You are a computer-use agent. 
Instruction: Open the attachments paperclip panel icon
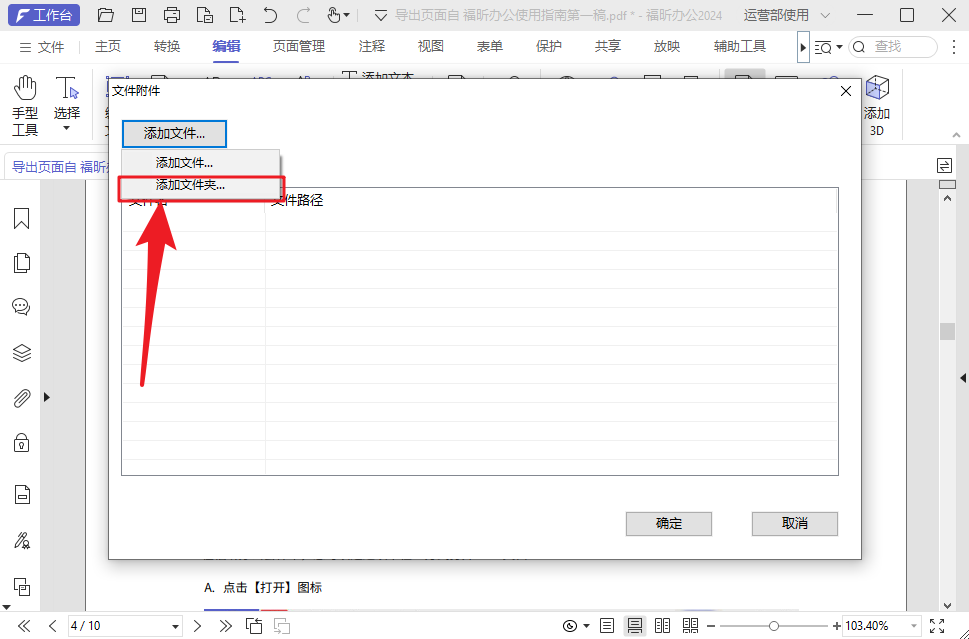pos(22,398)
